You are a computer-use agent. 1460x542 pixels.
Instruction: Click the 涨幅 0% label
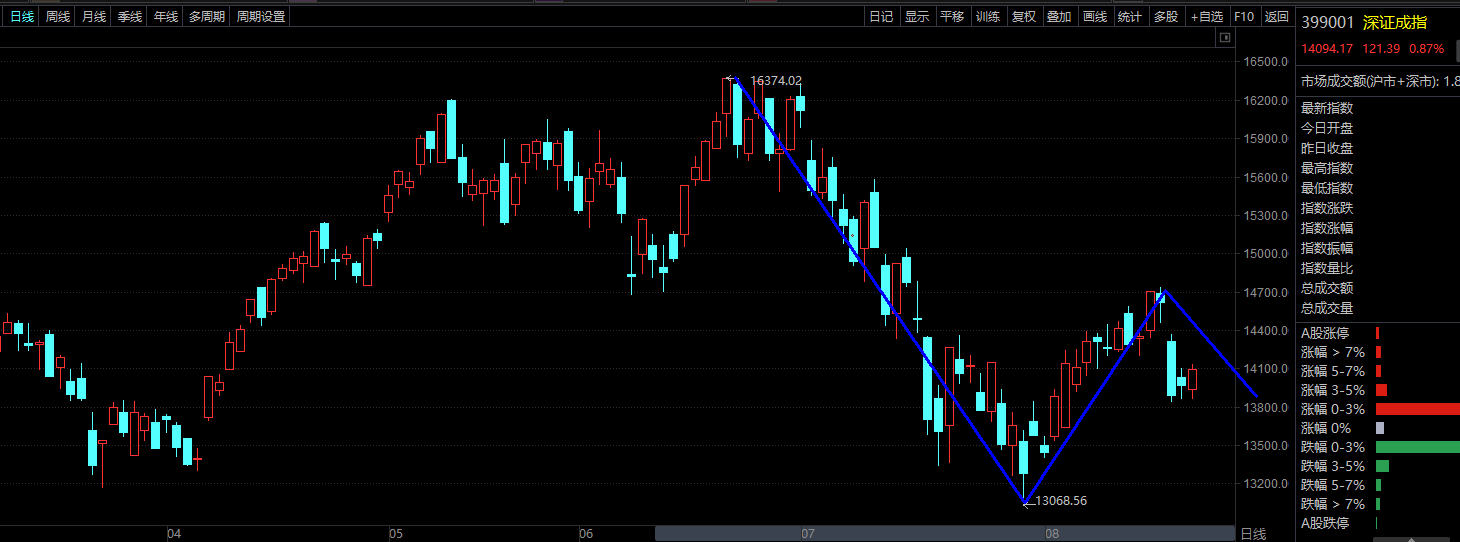1327,428
